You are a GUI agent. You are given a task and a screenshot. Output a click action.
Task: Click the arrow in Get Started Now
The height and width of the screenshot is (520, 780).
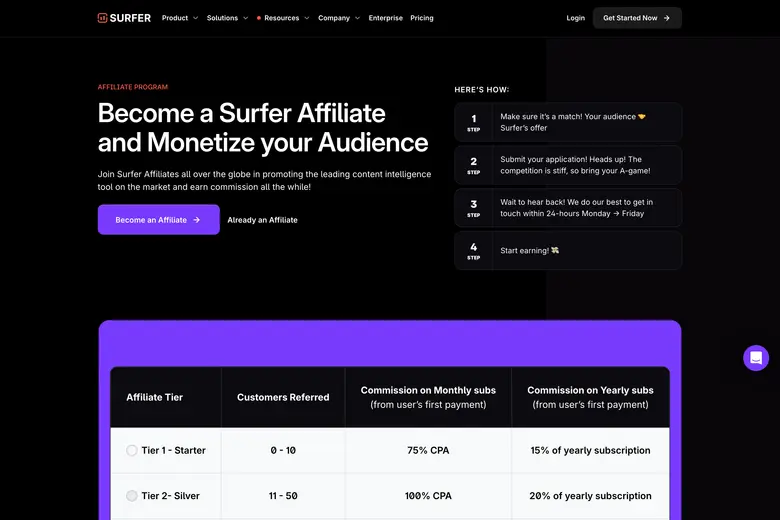(x=667, y=18)
